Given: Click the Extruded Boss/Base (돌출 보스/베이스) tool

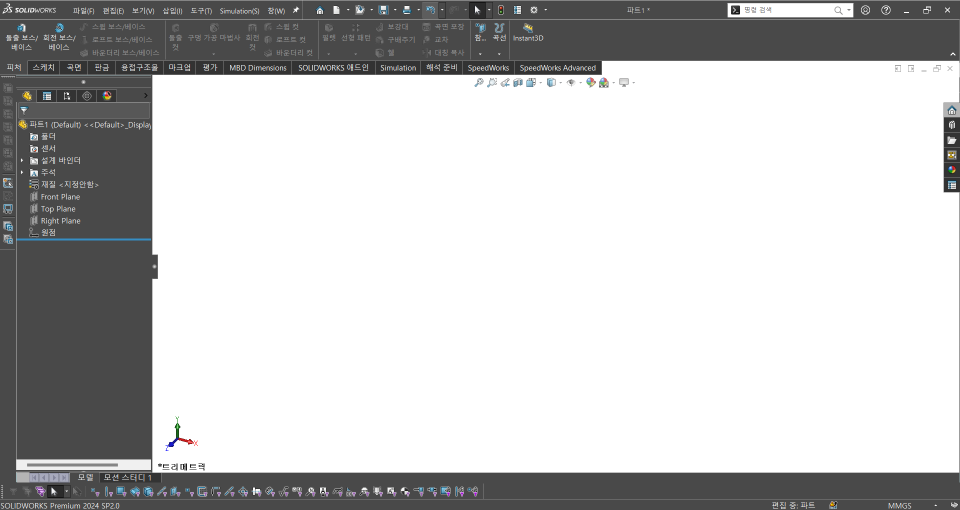Looking at the screenshot, I should (21, 37).
